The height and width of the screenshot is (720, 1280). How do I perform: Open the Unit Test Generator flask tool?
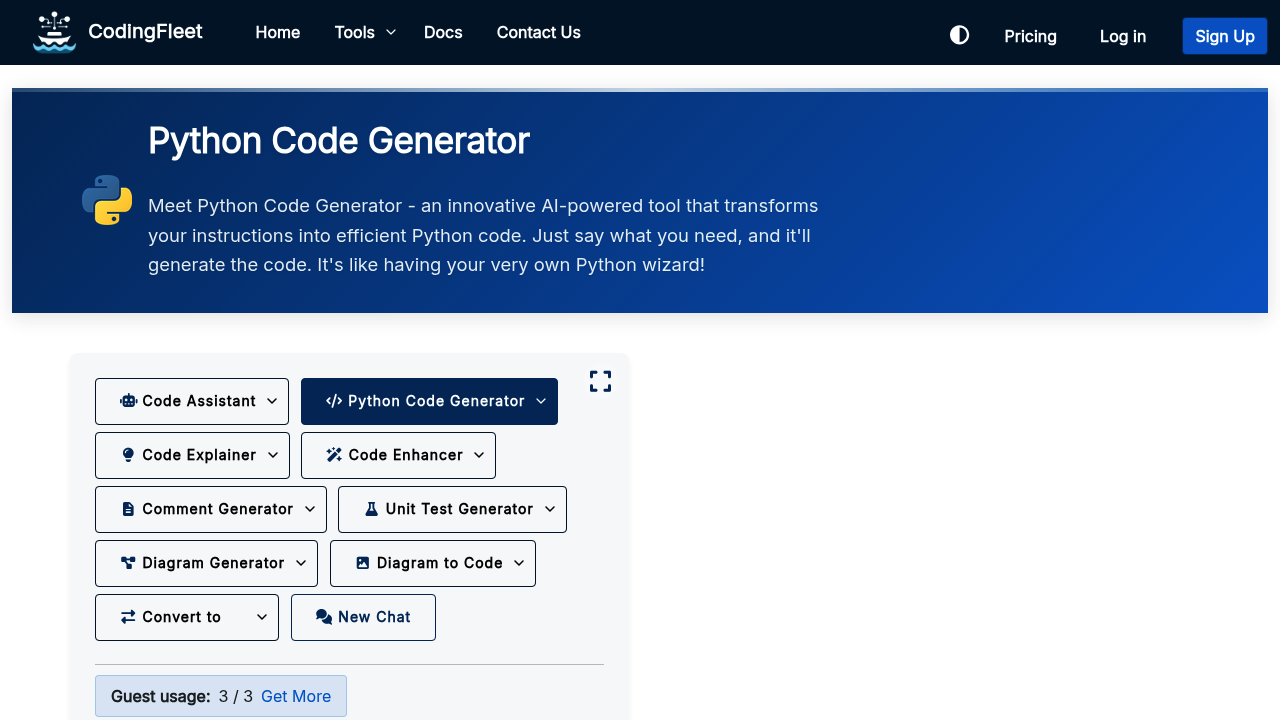(451, 509)
